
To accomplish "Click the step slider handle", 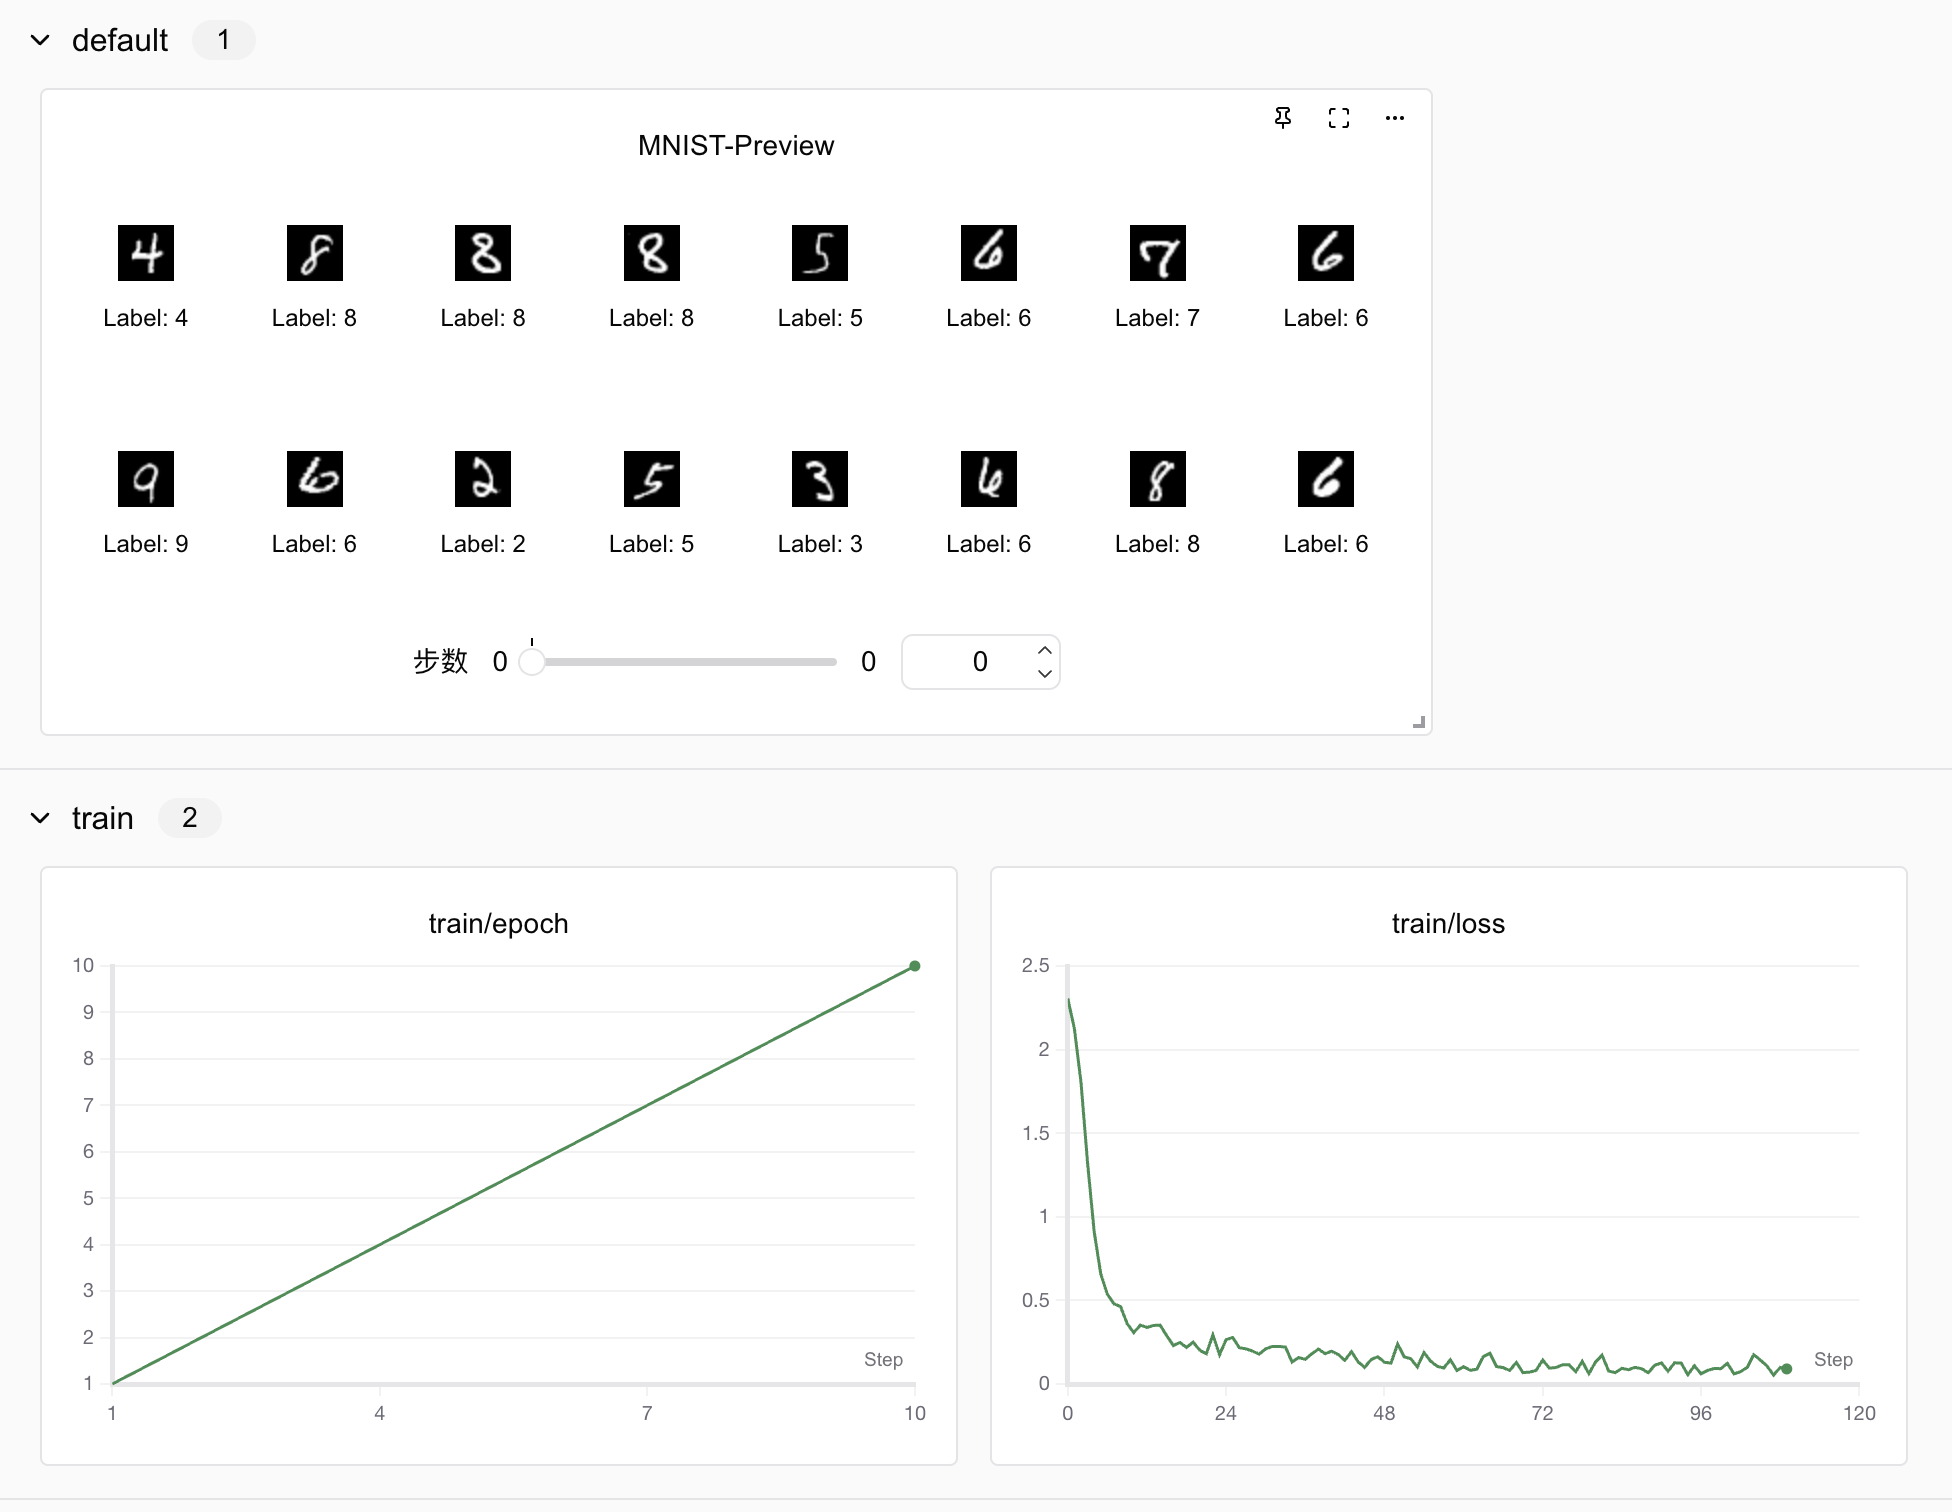I will tap(532, 662).
